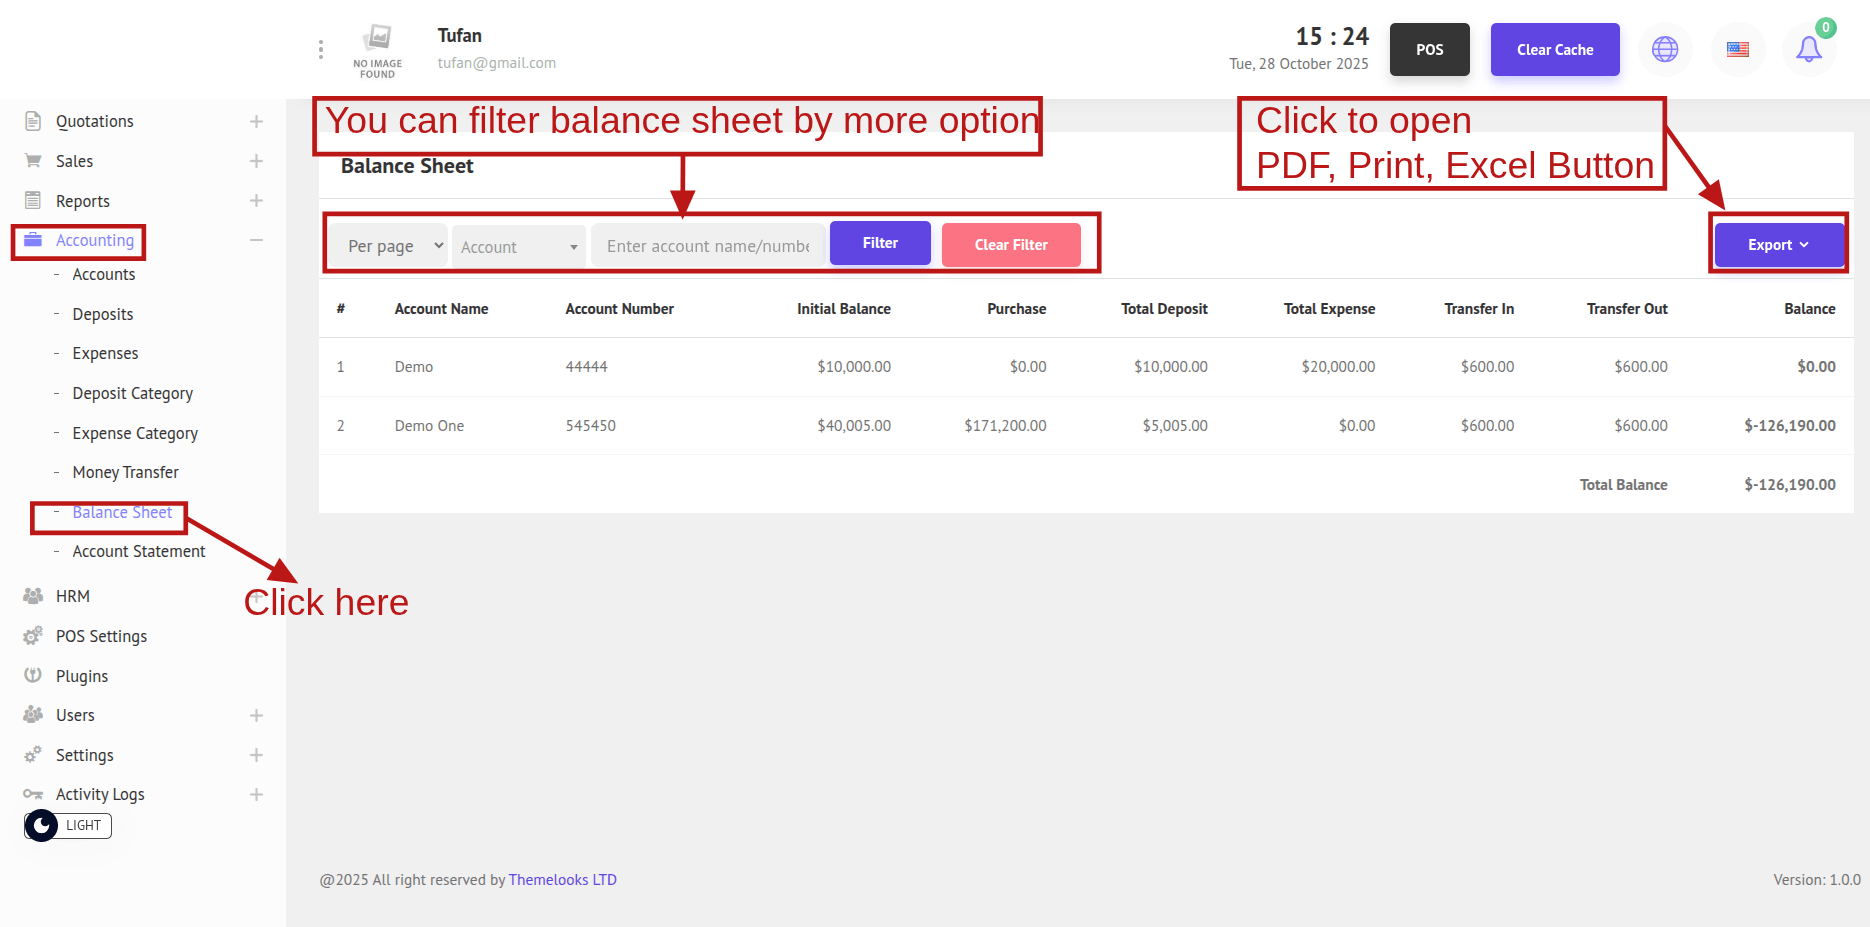Viewport: 1870px width, 927px height.
Task: Click the Activity Logs key icon
Action: click(x=33, y=794)
